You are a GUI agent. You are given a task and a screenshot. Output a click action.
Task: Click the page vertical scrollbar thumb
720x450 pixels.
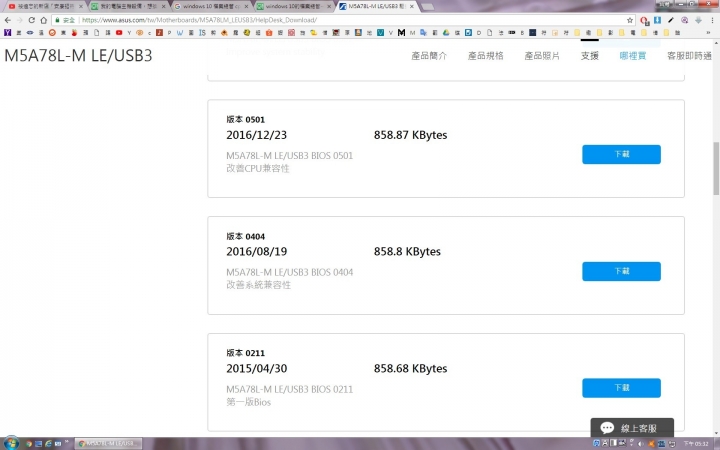tap(716, 169)
